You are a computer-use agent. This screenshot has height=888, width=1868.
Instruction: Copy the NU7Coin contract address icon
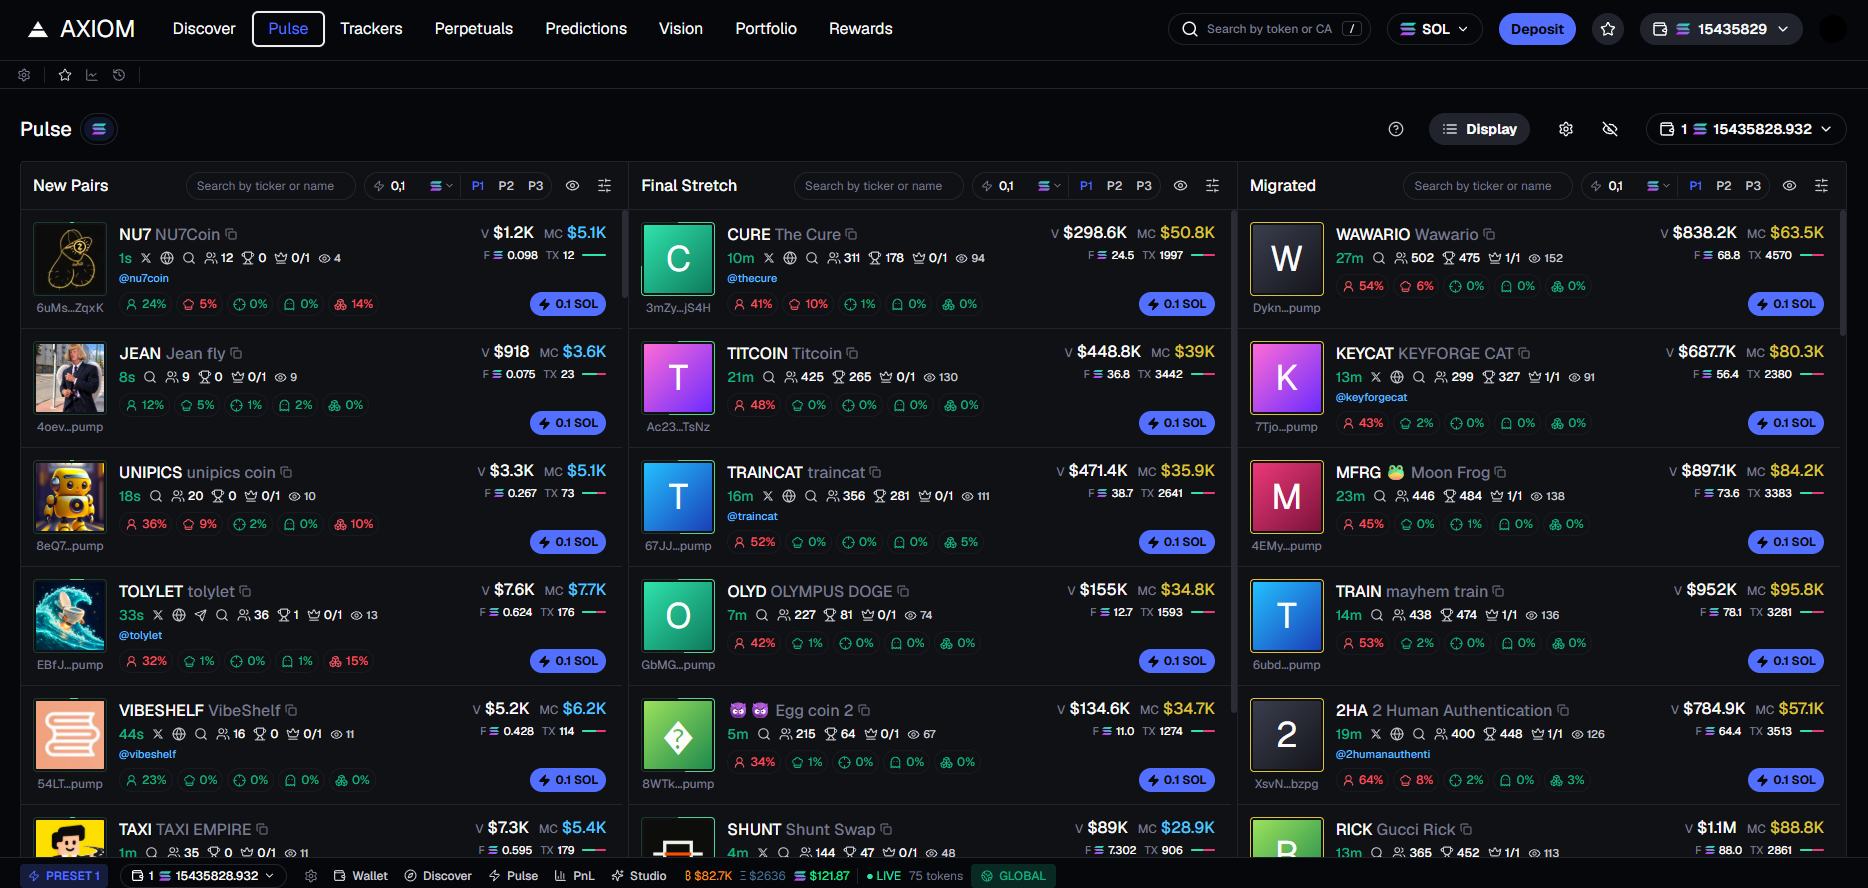[x=231, y=234]
